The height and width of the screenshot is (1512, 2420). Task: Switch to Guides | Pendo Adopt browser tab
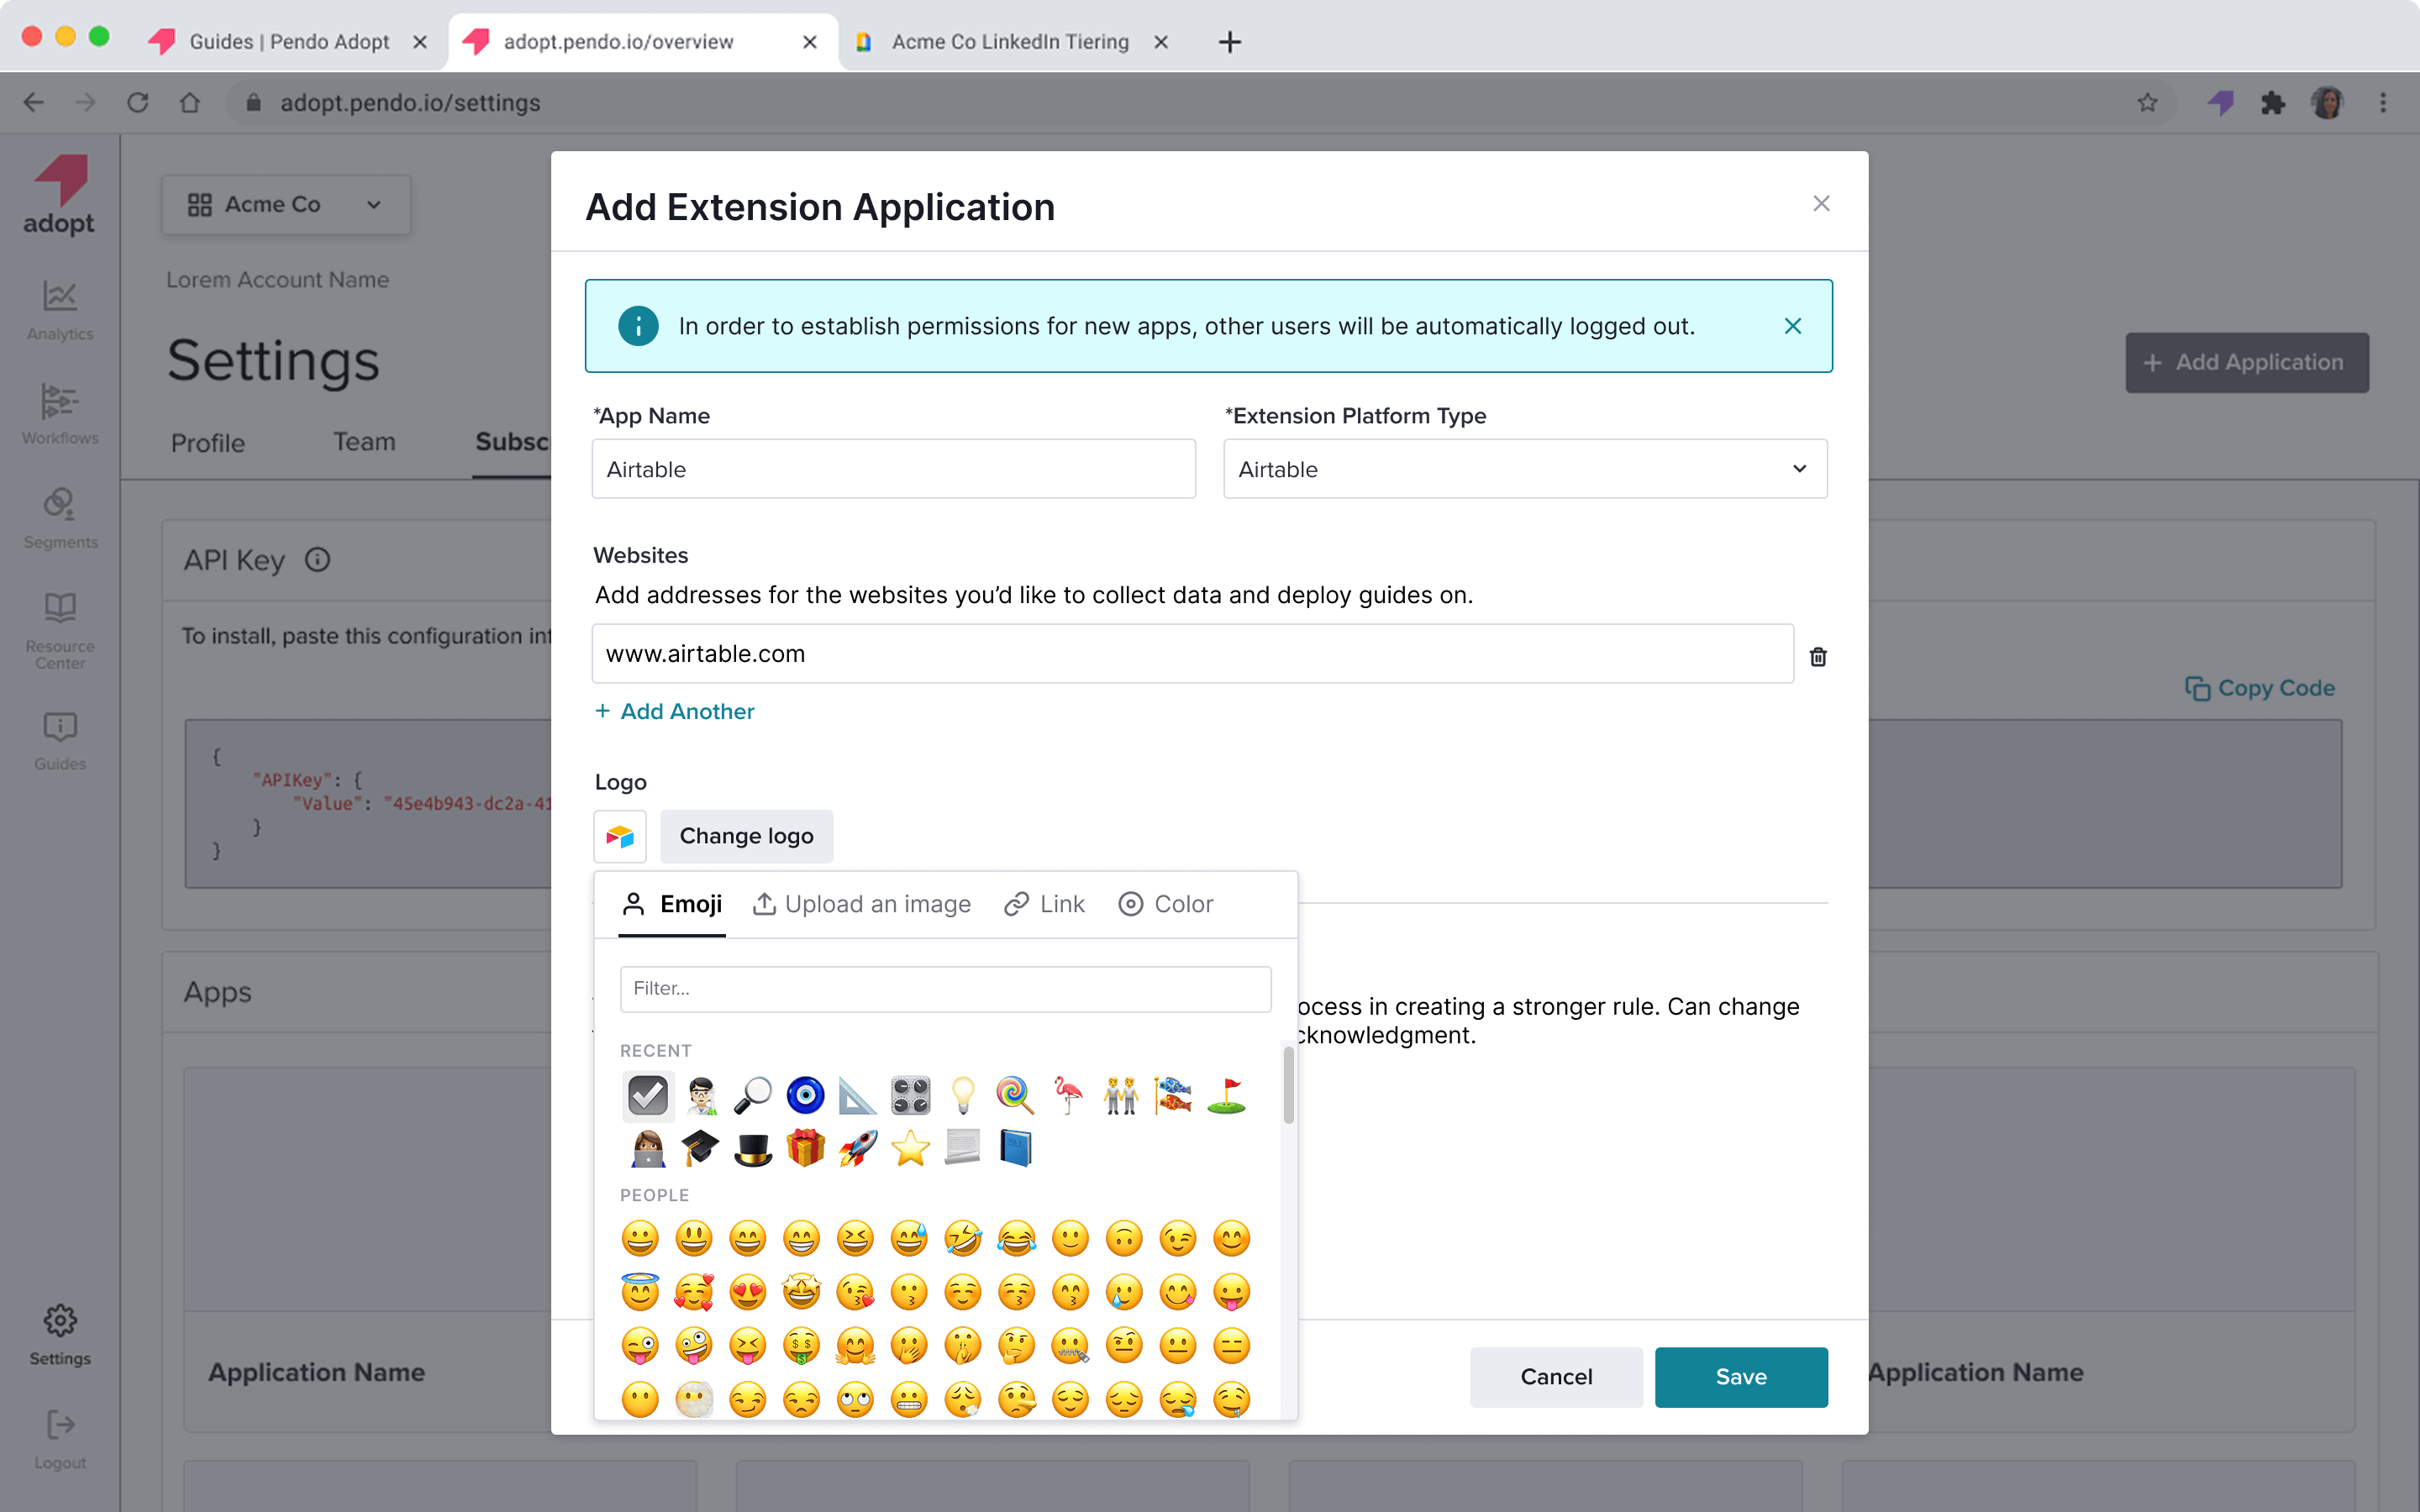[289, 41]
